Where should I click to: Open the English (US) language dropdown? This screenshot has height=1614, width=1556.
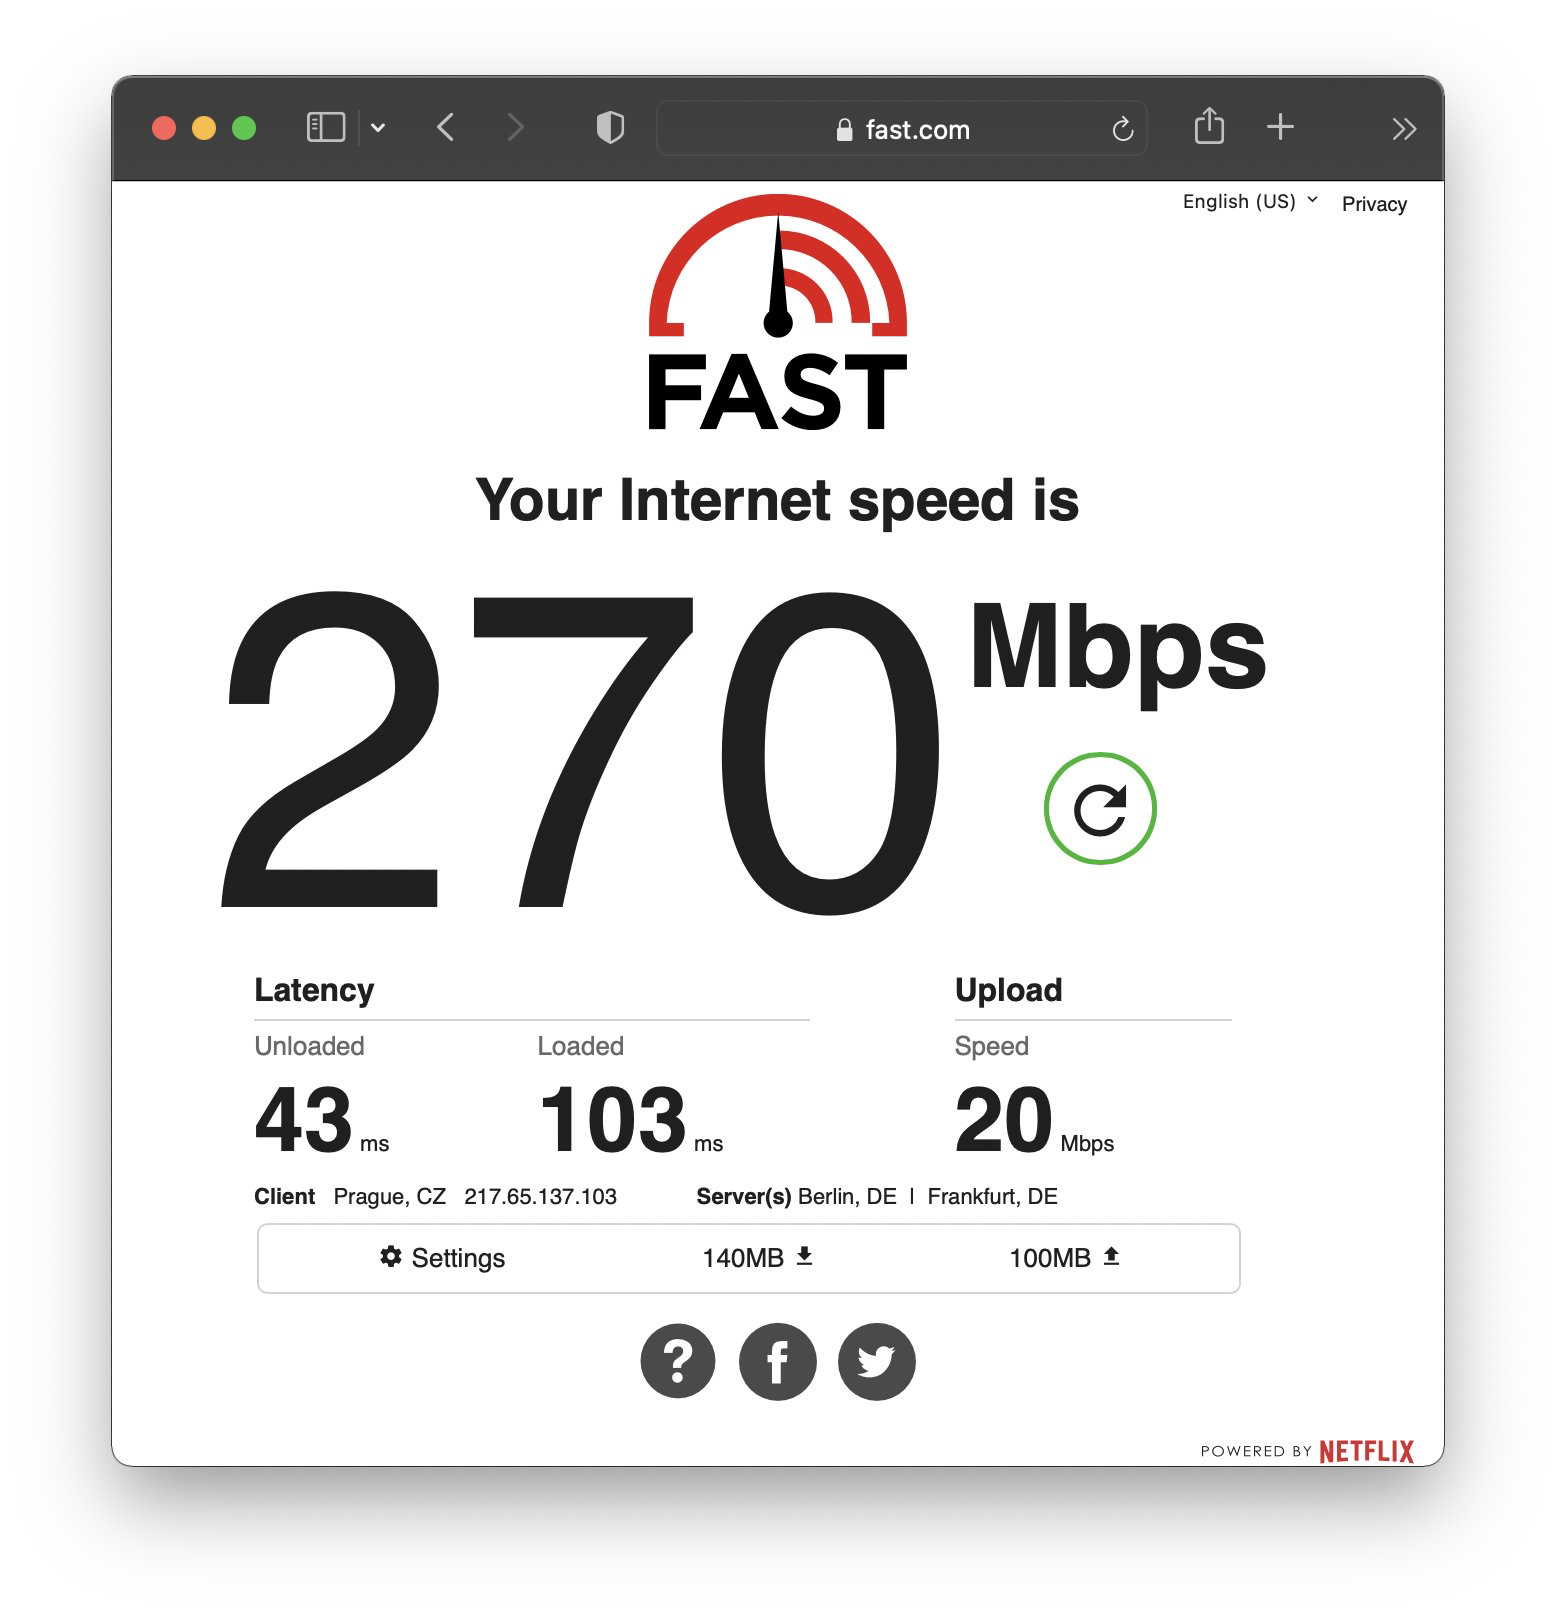[1250, 201]
